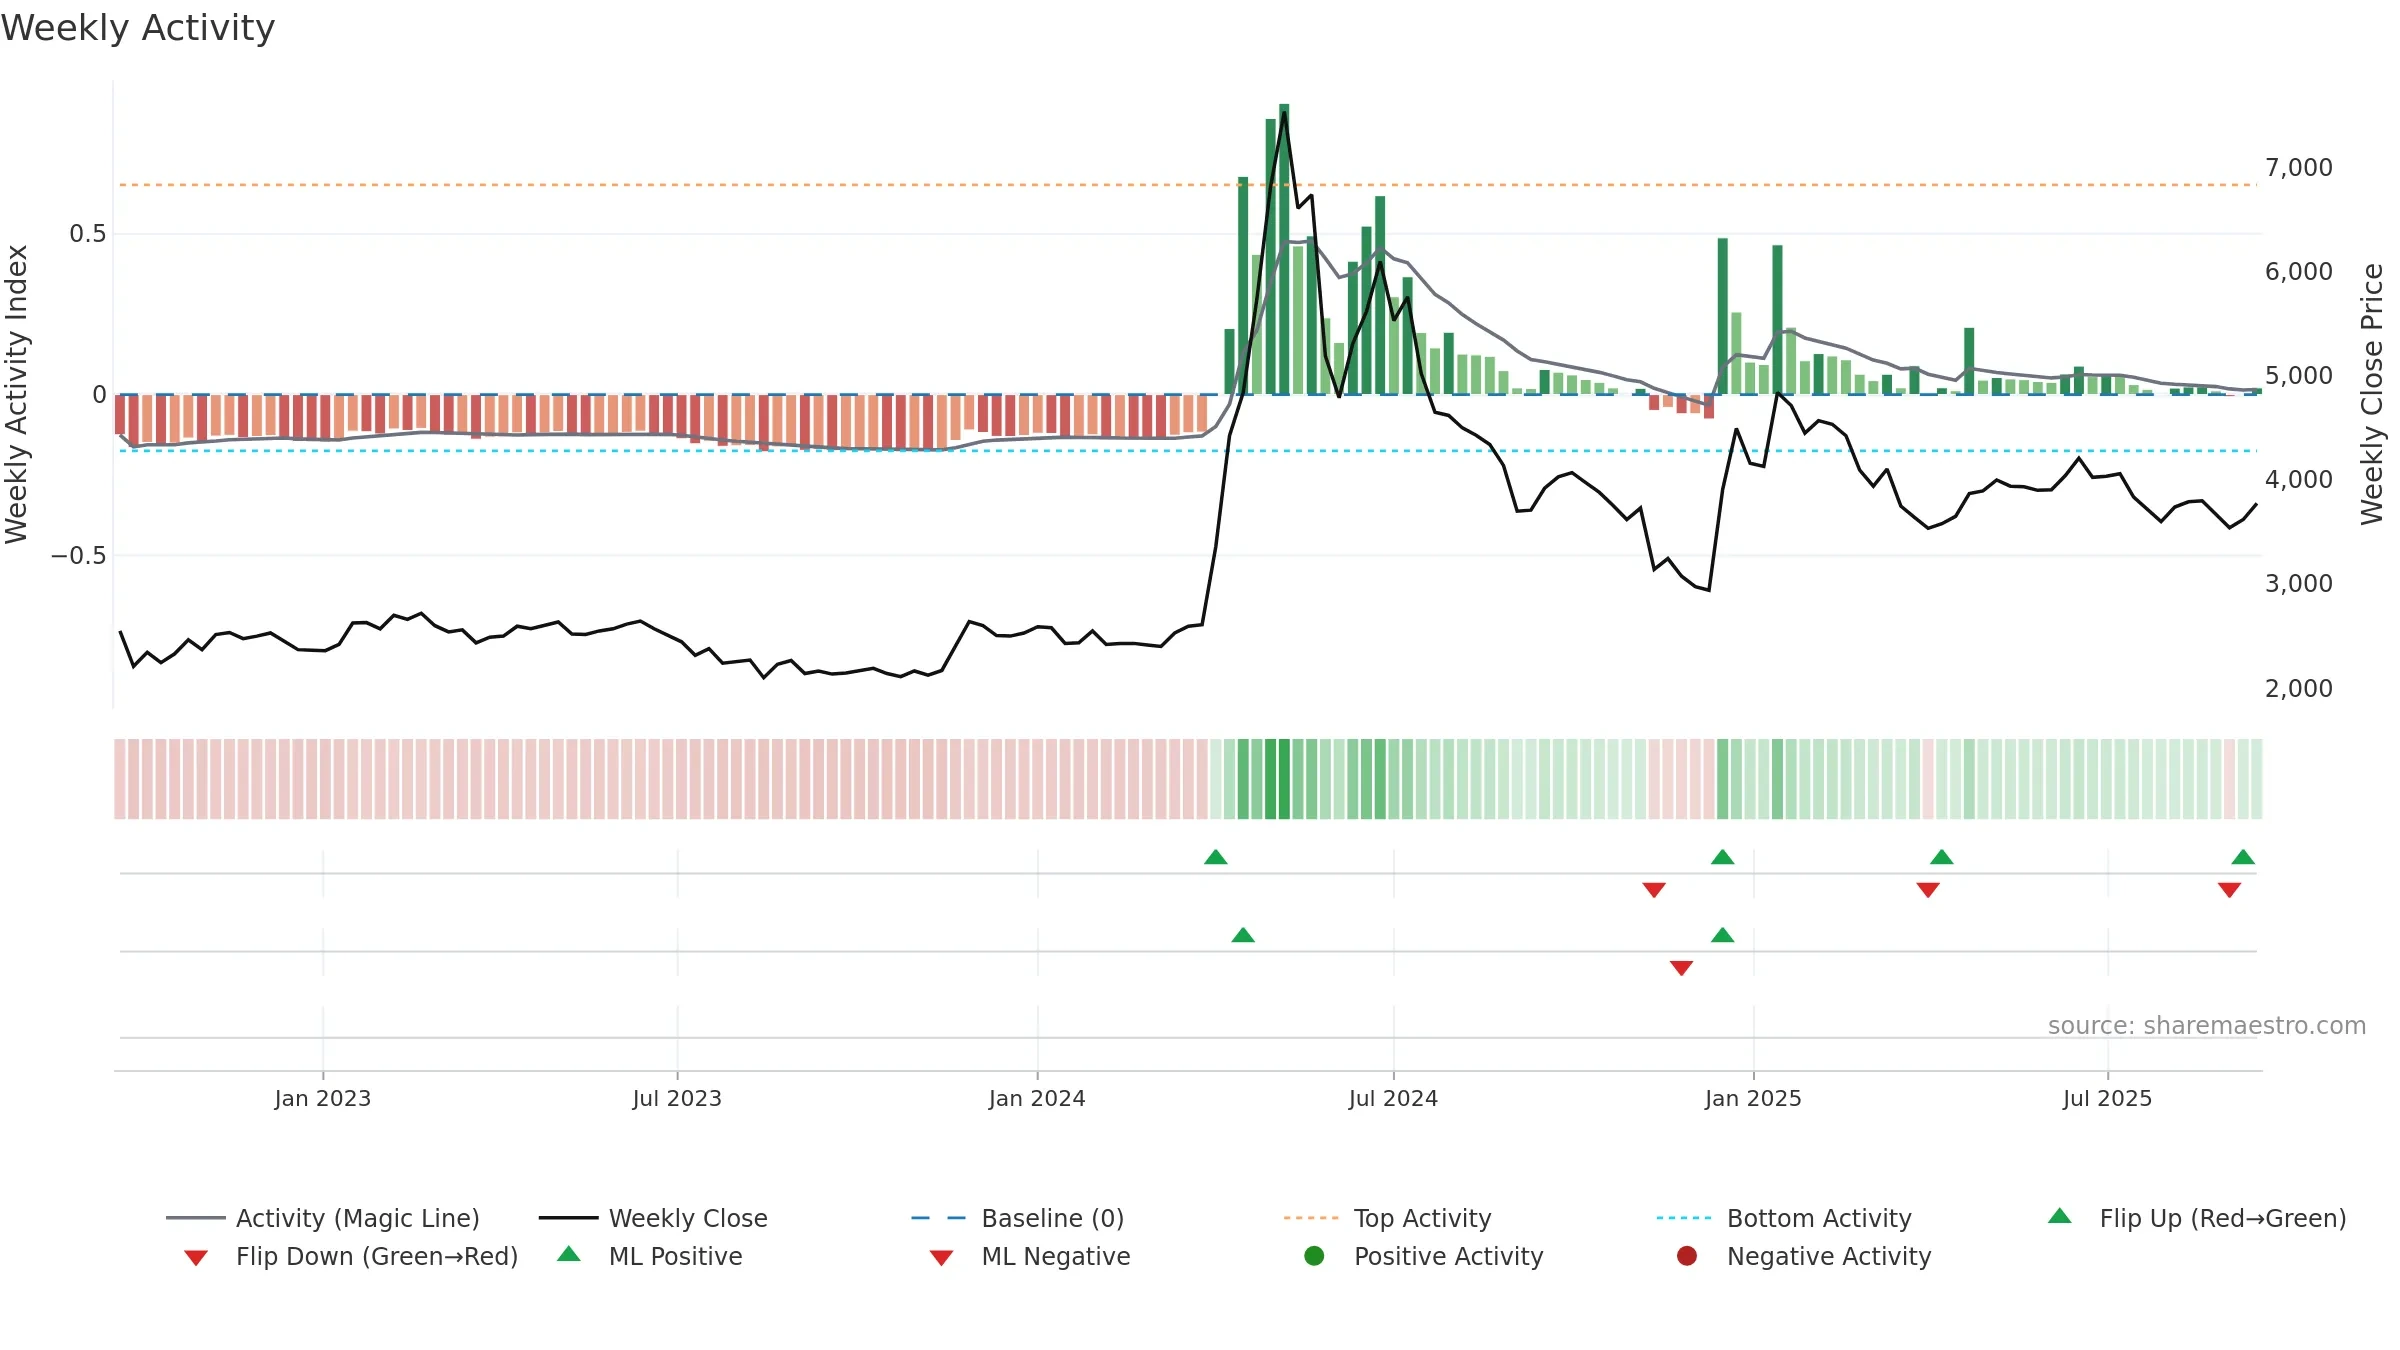Click Jul 2024 x-axis label
The image size is (2400, 1350).
(x=1393, y=1098)
